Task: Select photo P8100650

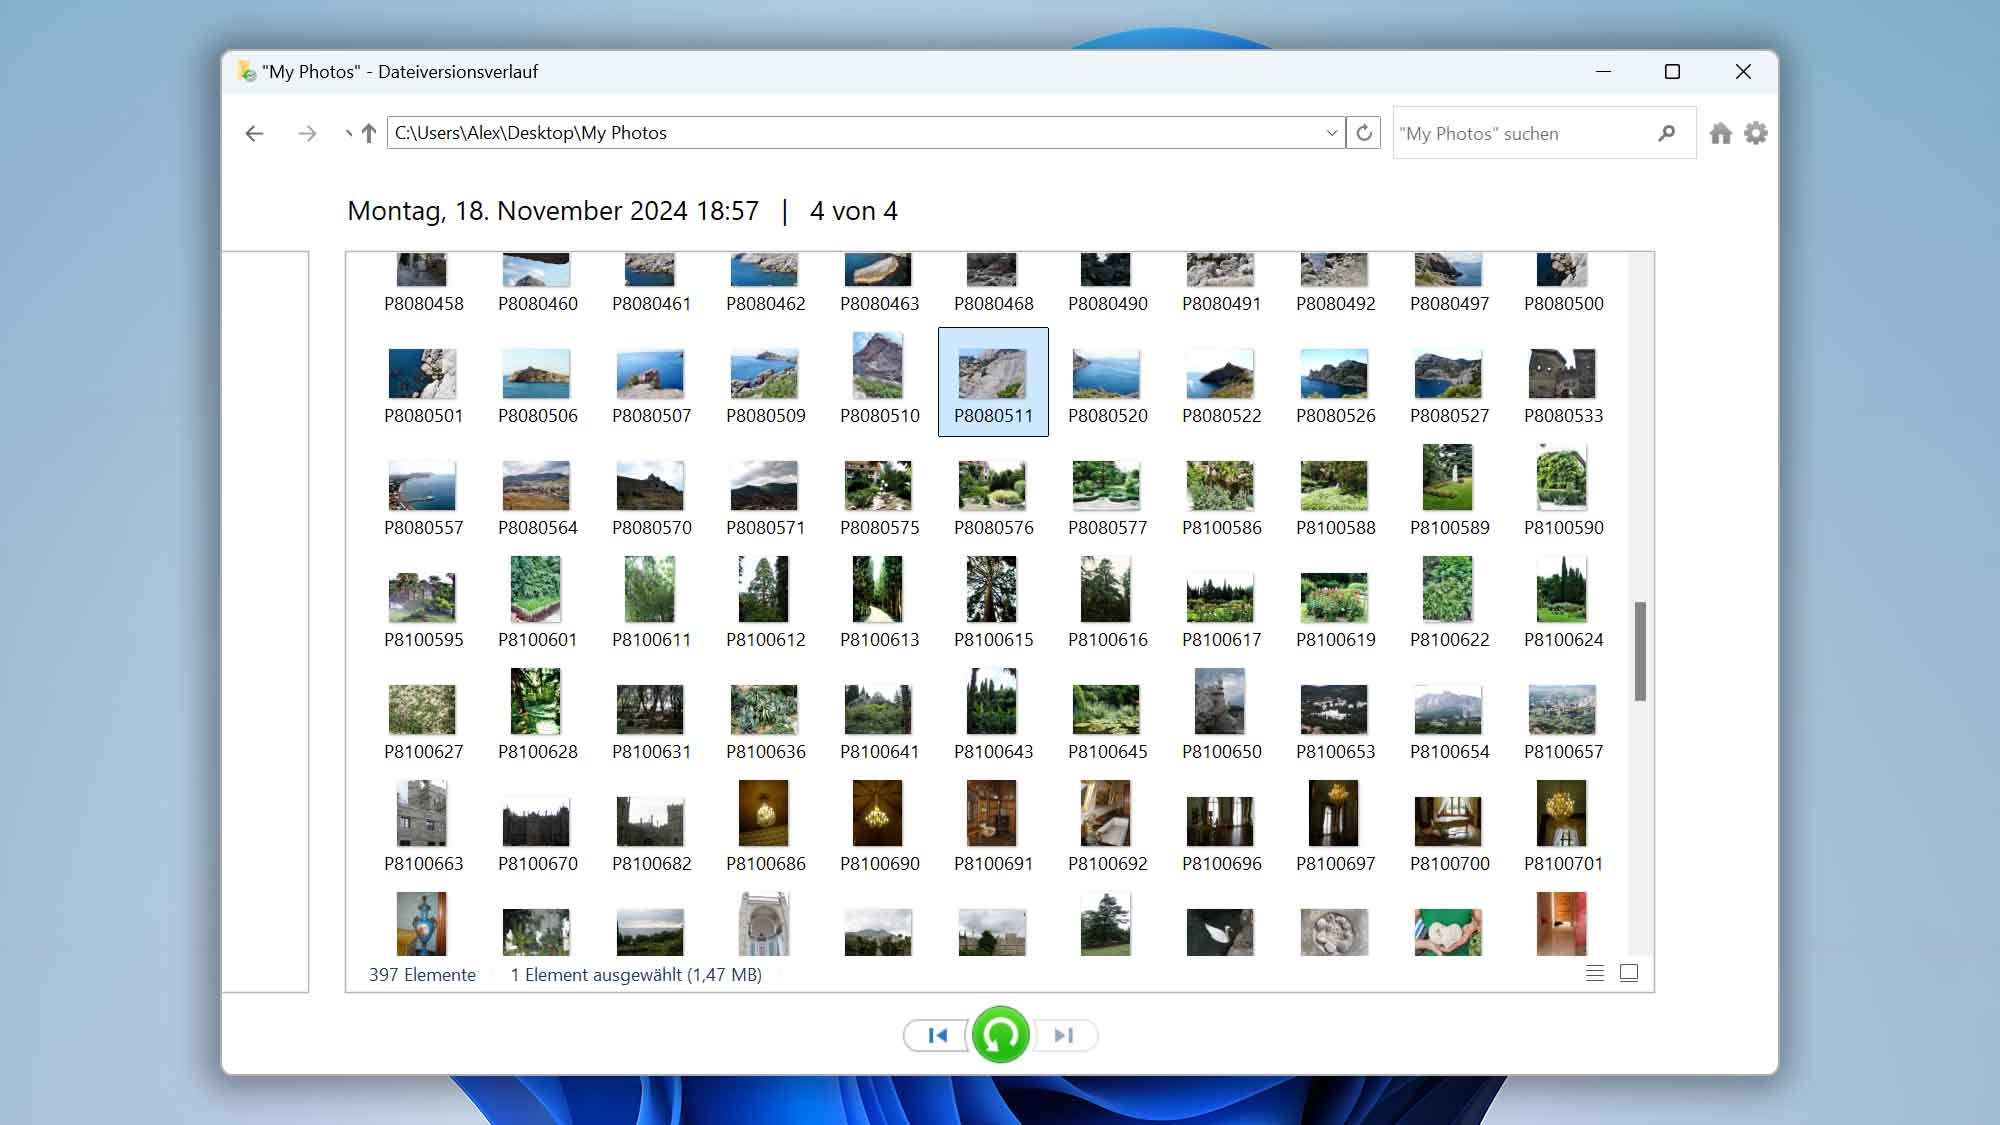Action: click(1222, 718)
